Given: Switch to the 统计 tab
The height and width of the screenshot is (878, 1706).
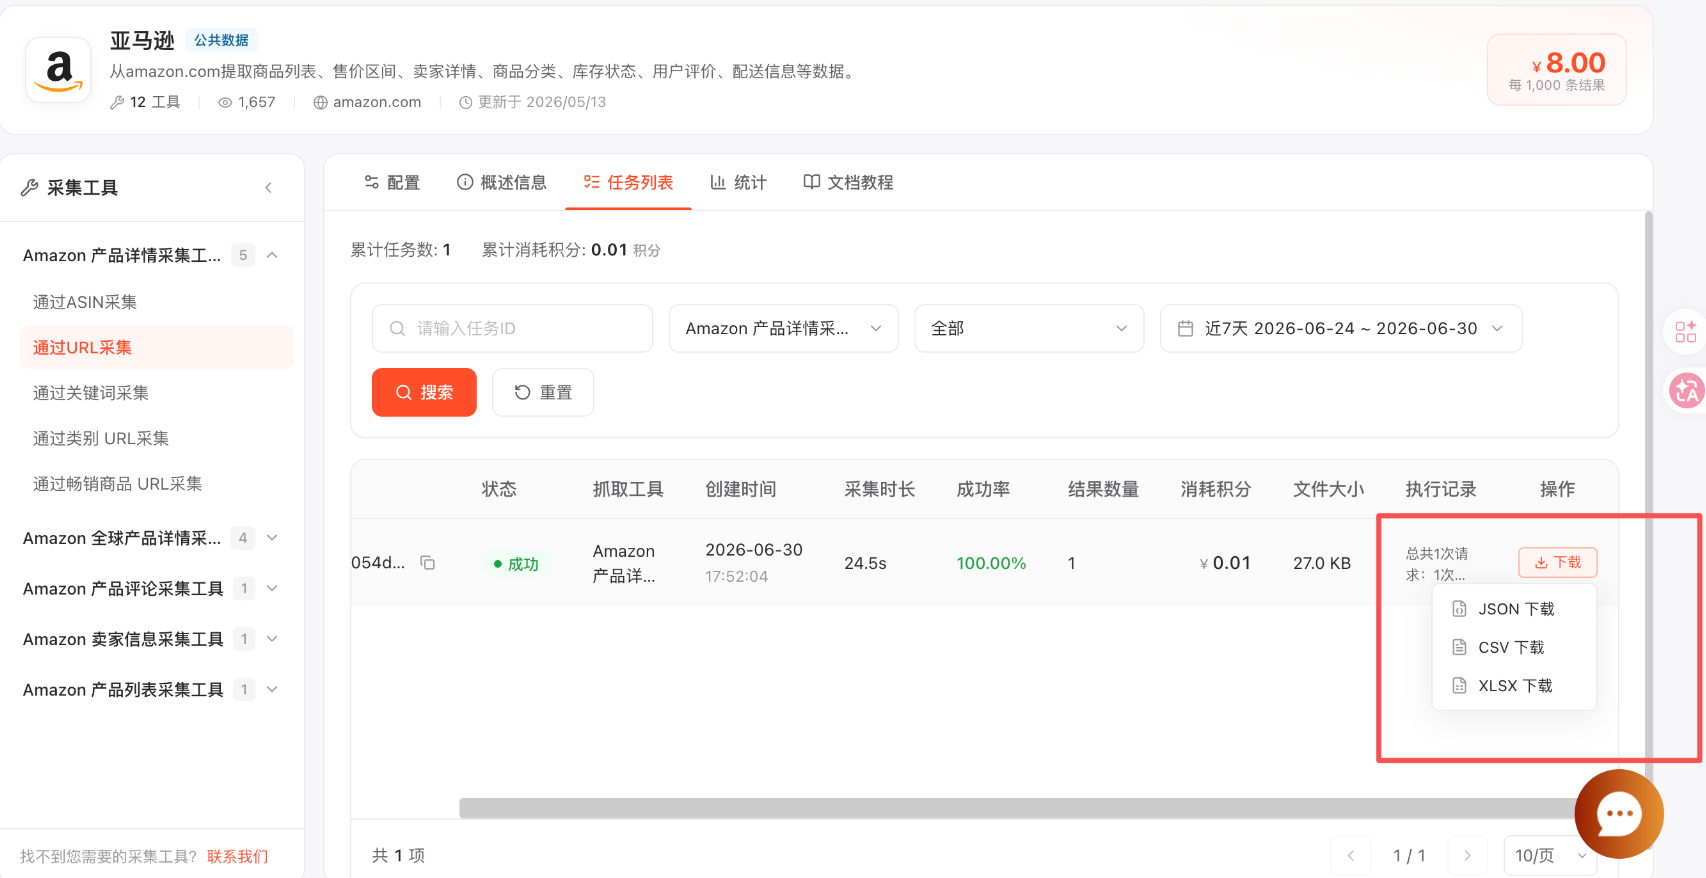Looking at the screenshot, I should click(x=738, y=182).
